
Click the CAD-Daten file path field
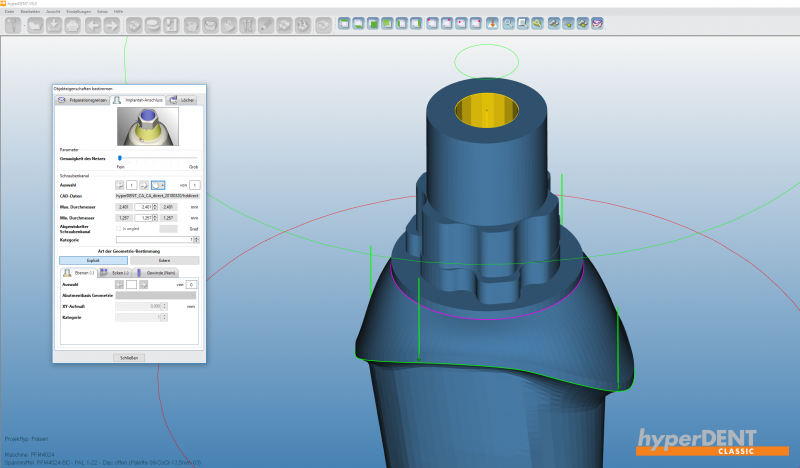157,196
